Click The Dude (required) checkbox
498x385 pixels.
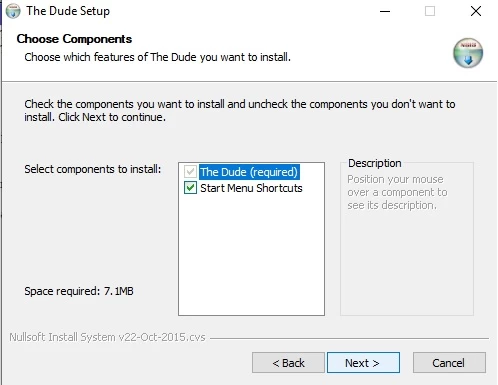pyautogui.click(x=190, y=172)
